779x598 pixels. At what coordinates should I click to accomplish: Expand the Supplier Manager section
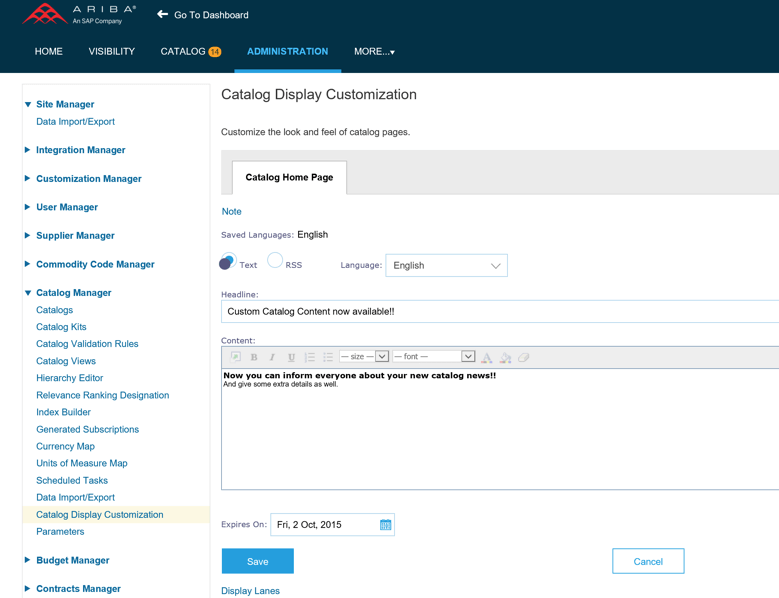tap(27, 235)
